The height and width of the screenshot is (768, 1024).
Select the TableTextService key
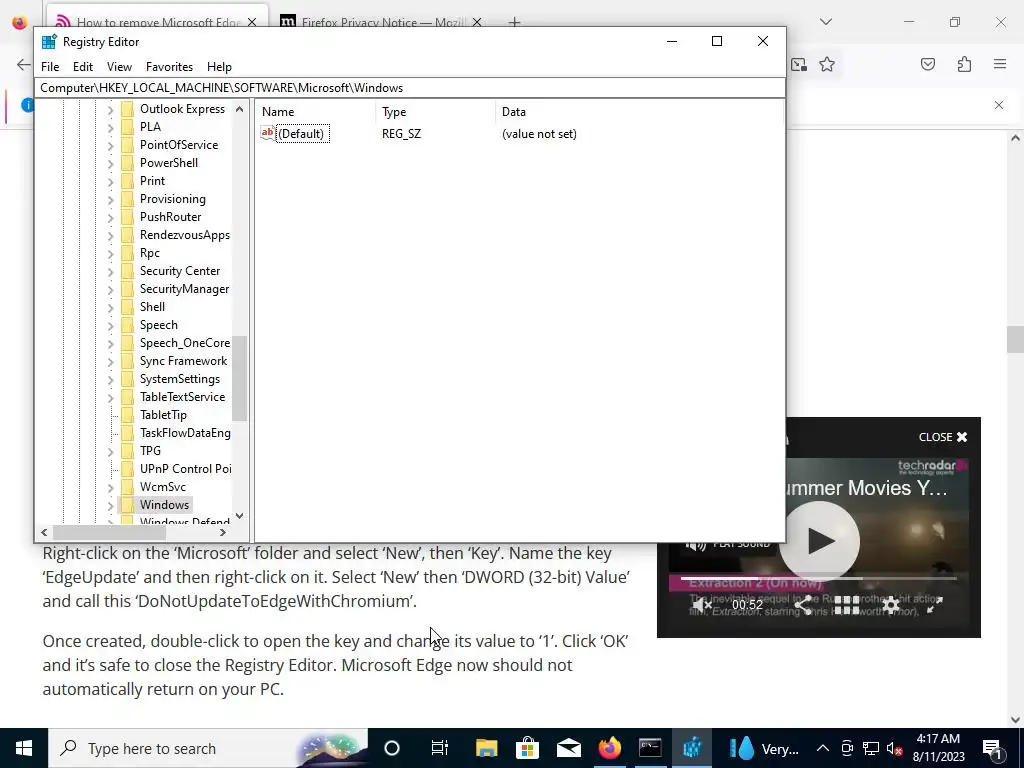(x=182, y=396)
